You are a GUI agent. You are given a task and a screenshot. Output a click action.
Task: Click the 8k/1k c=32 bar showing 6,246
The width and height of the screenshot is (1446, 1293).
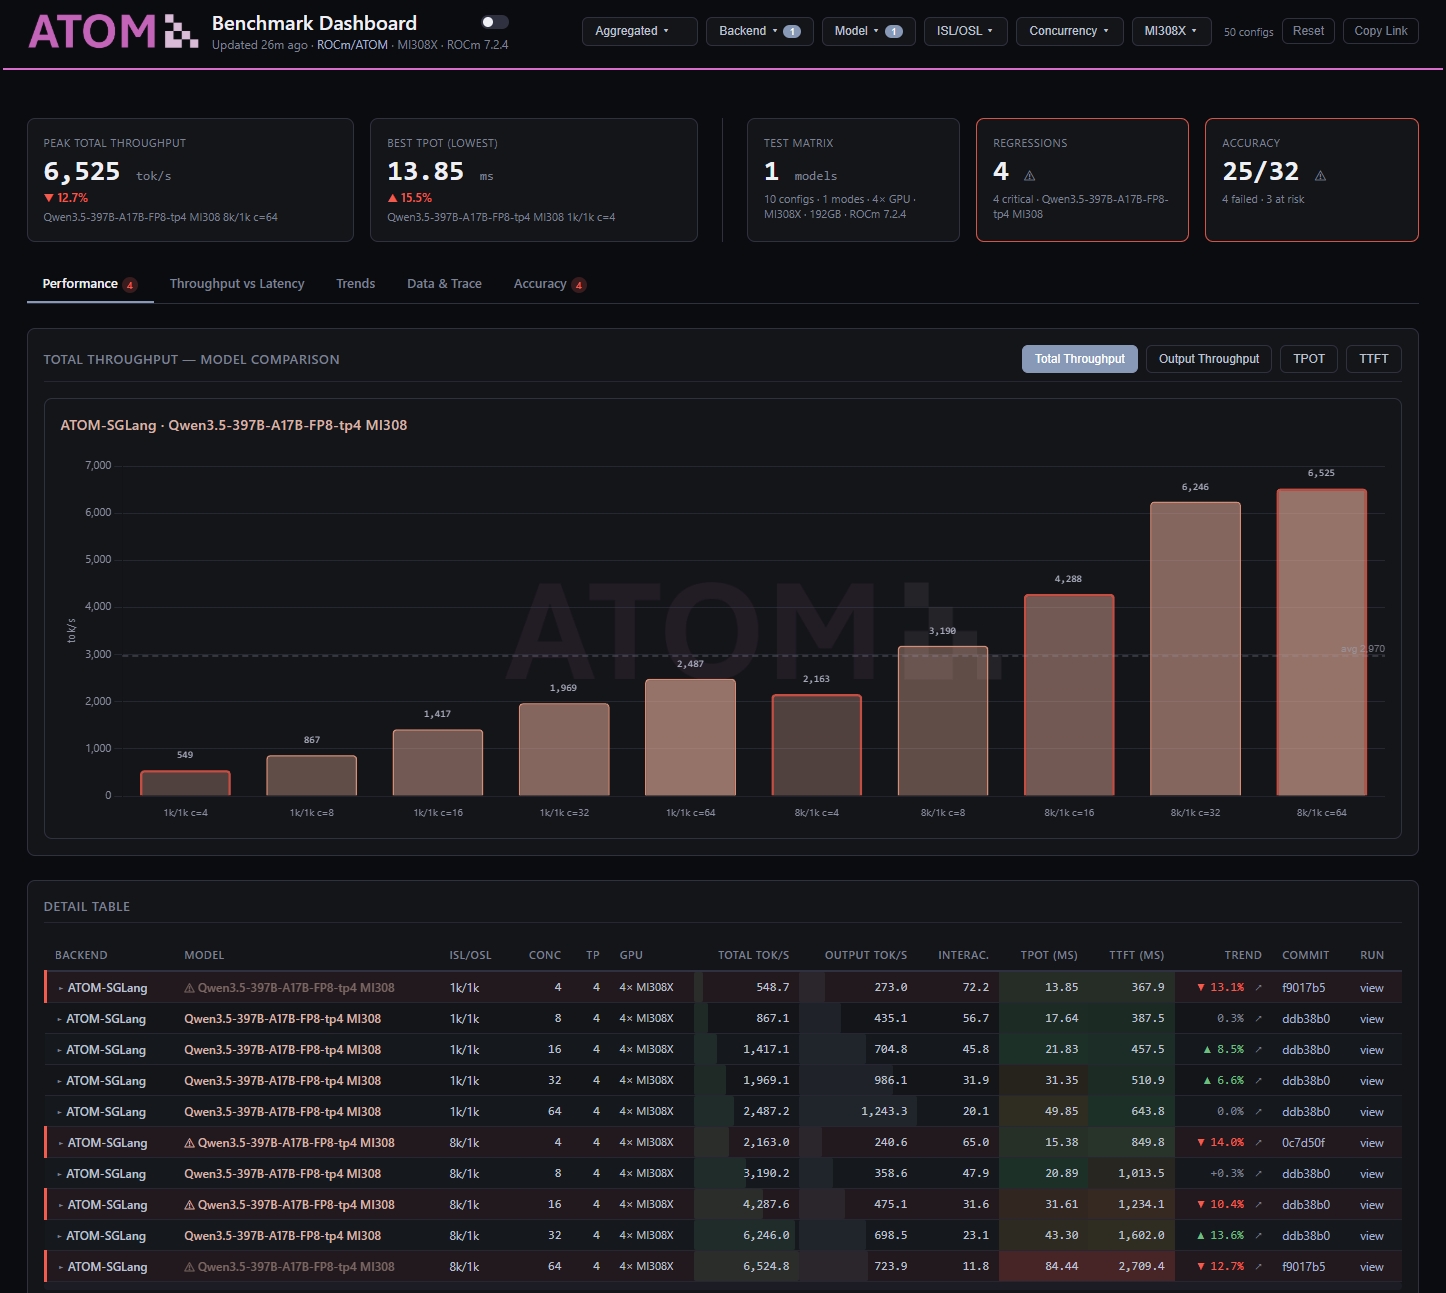pyautogui.click(x=1195, y=649)
